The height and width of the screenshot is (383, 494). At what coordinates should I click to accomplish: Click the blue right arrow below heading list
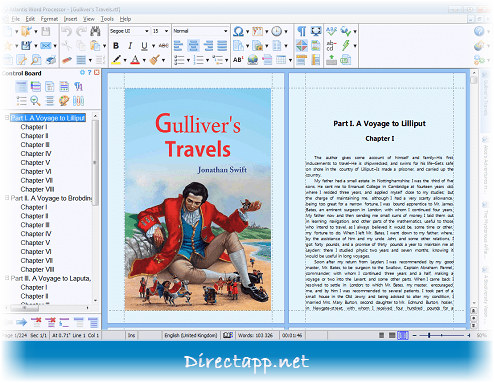point(21,322)
